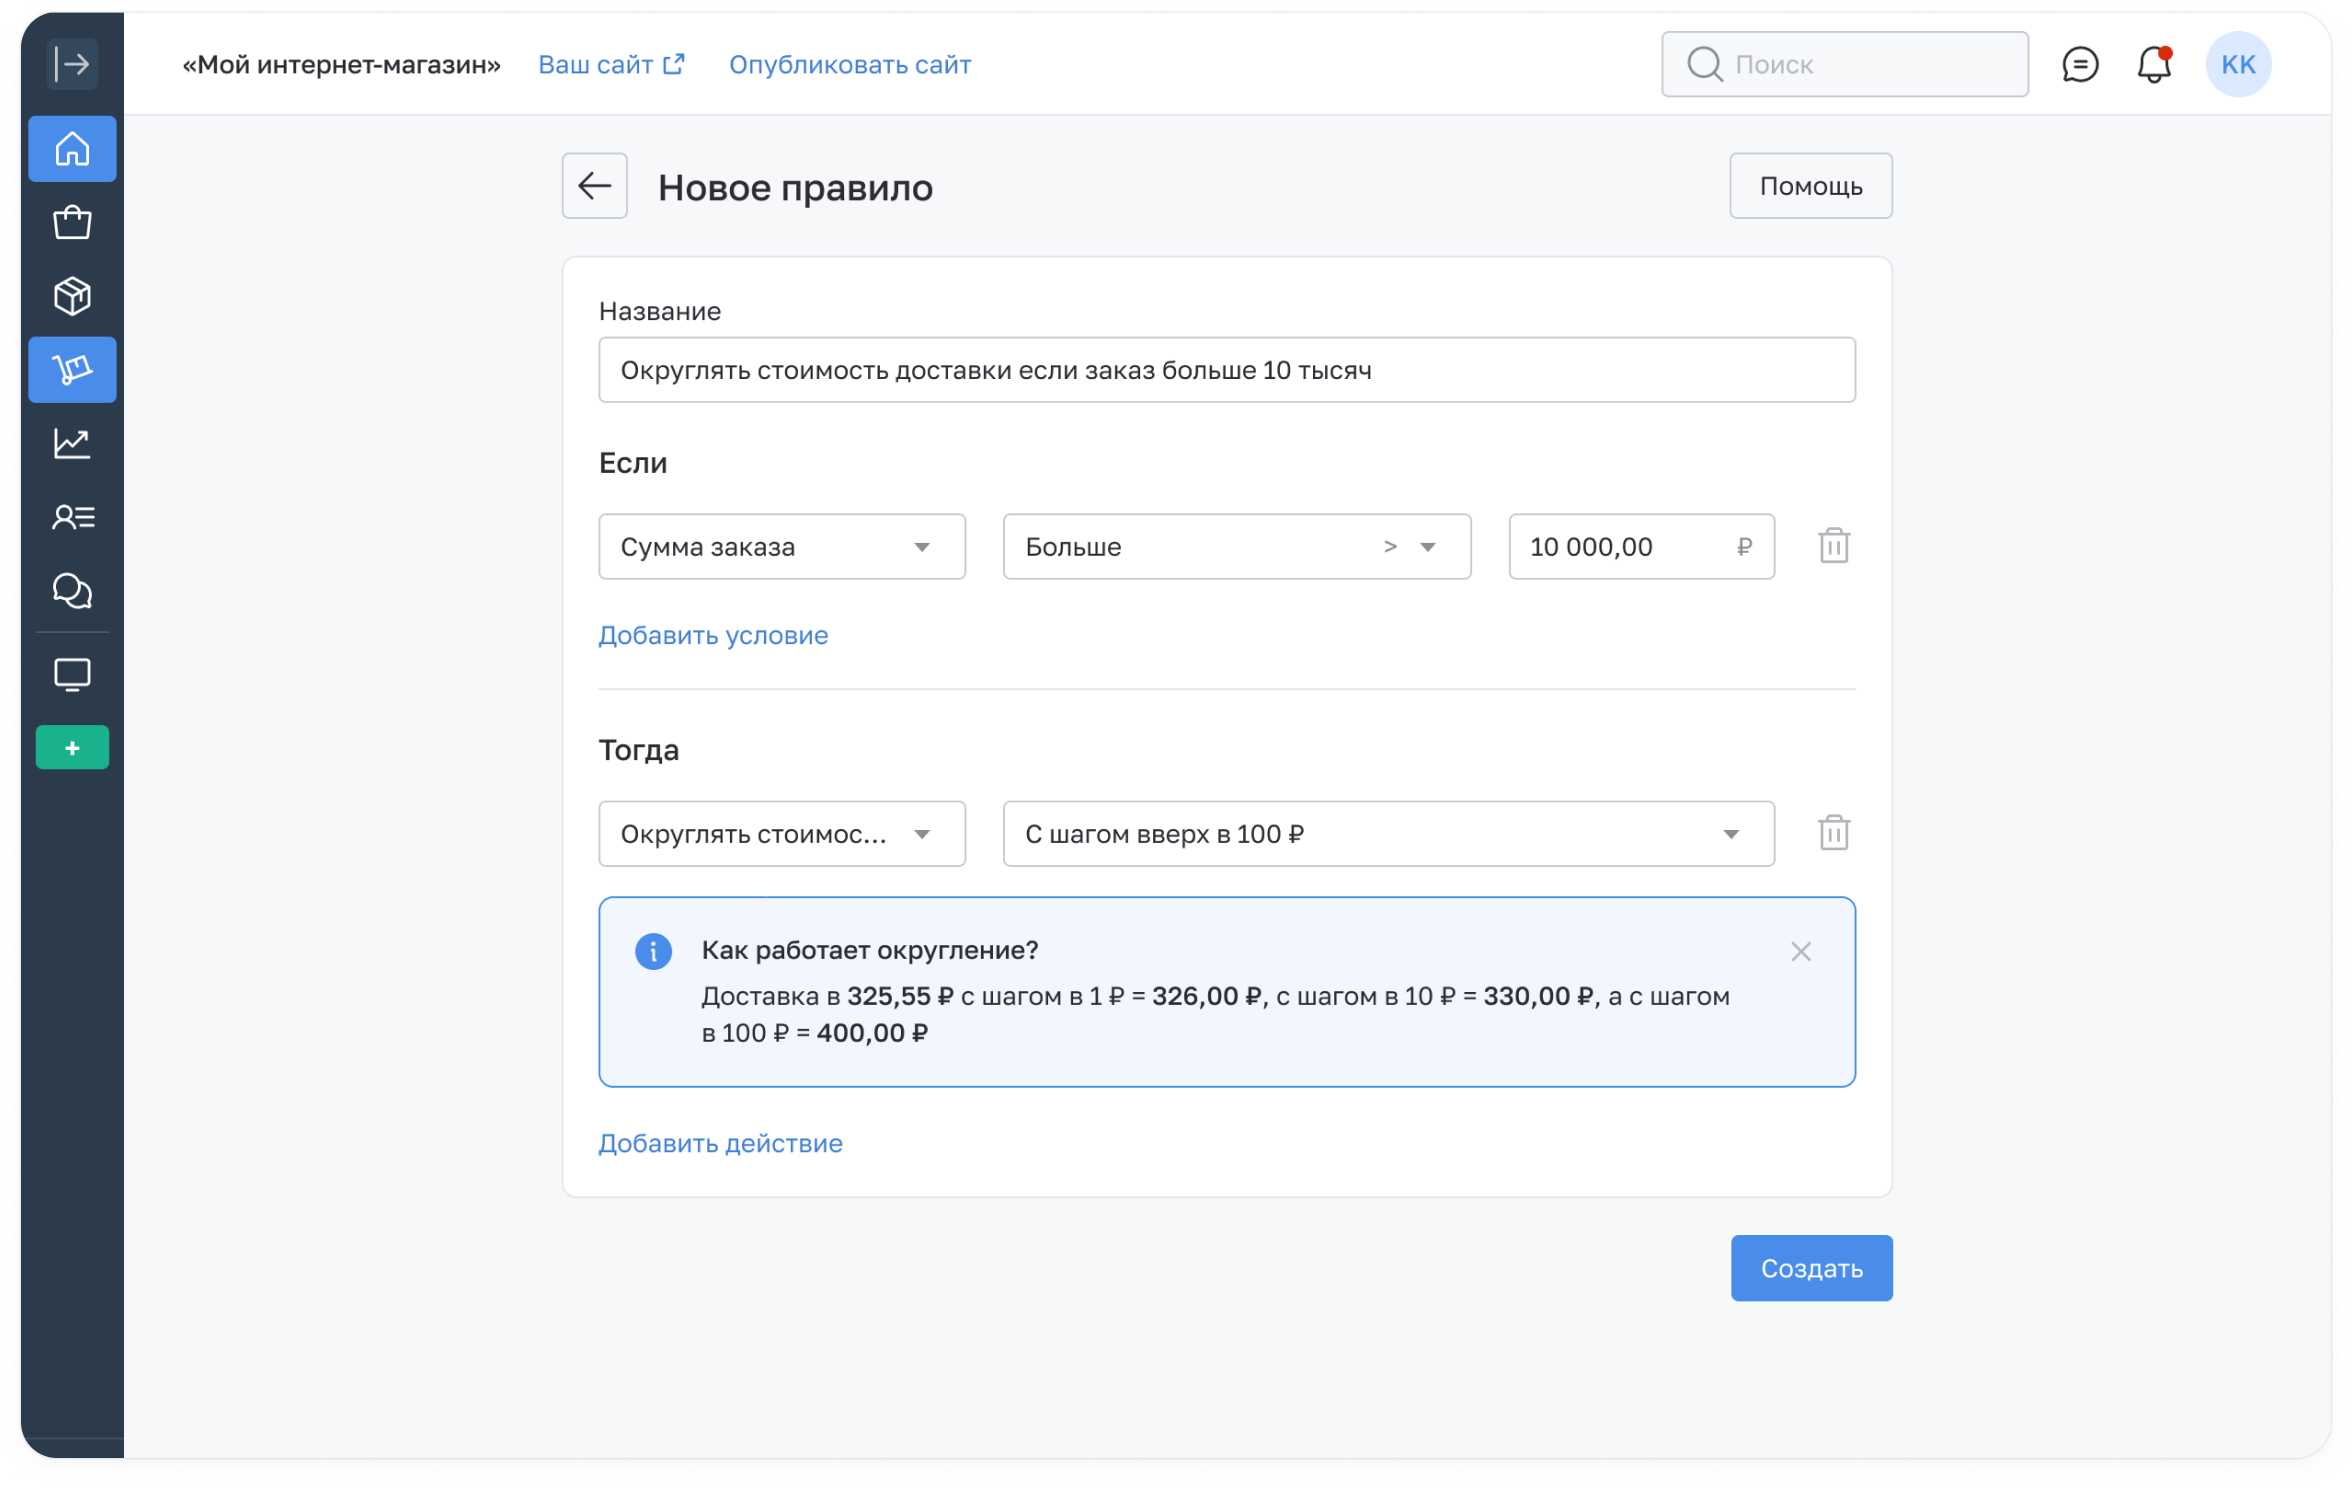
Task: Open the chat bubbles icon in sidebar
Action: 72,591
